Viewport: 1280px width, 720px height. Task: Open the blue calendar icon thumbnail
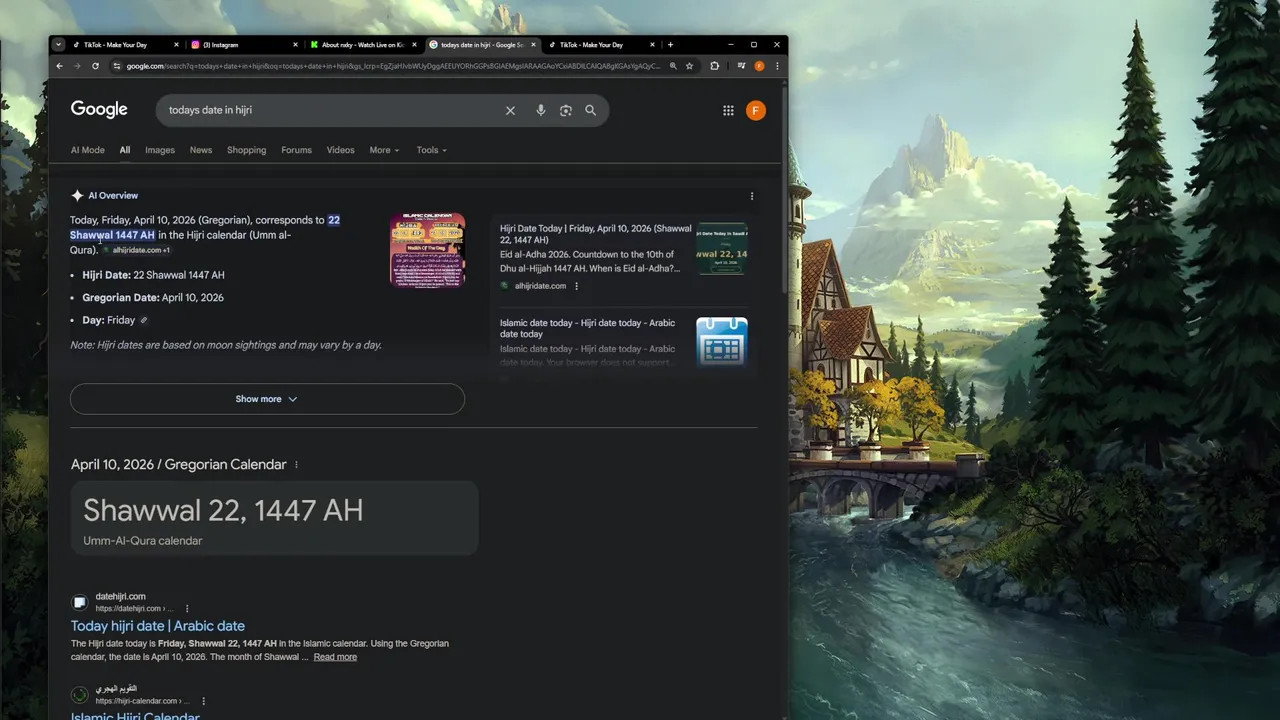tap(722, 342)
